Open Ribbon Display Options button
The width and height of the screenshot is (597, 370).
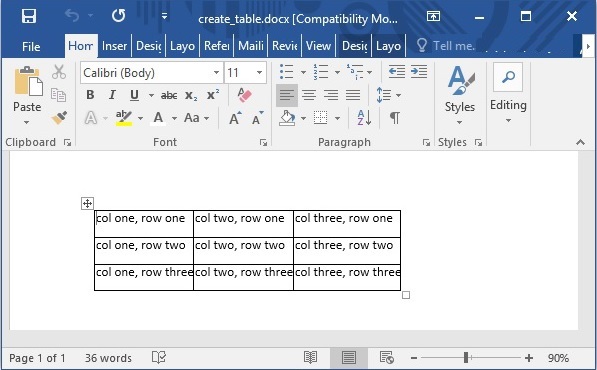tap(433, 16)
